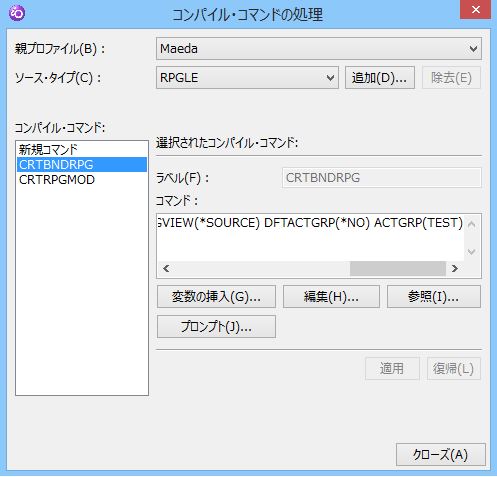Close the compile command dialog window
This screenshot has height=477, width=497.
tap(476, 10)
